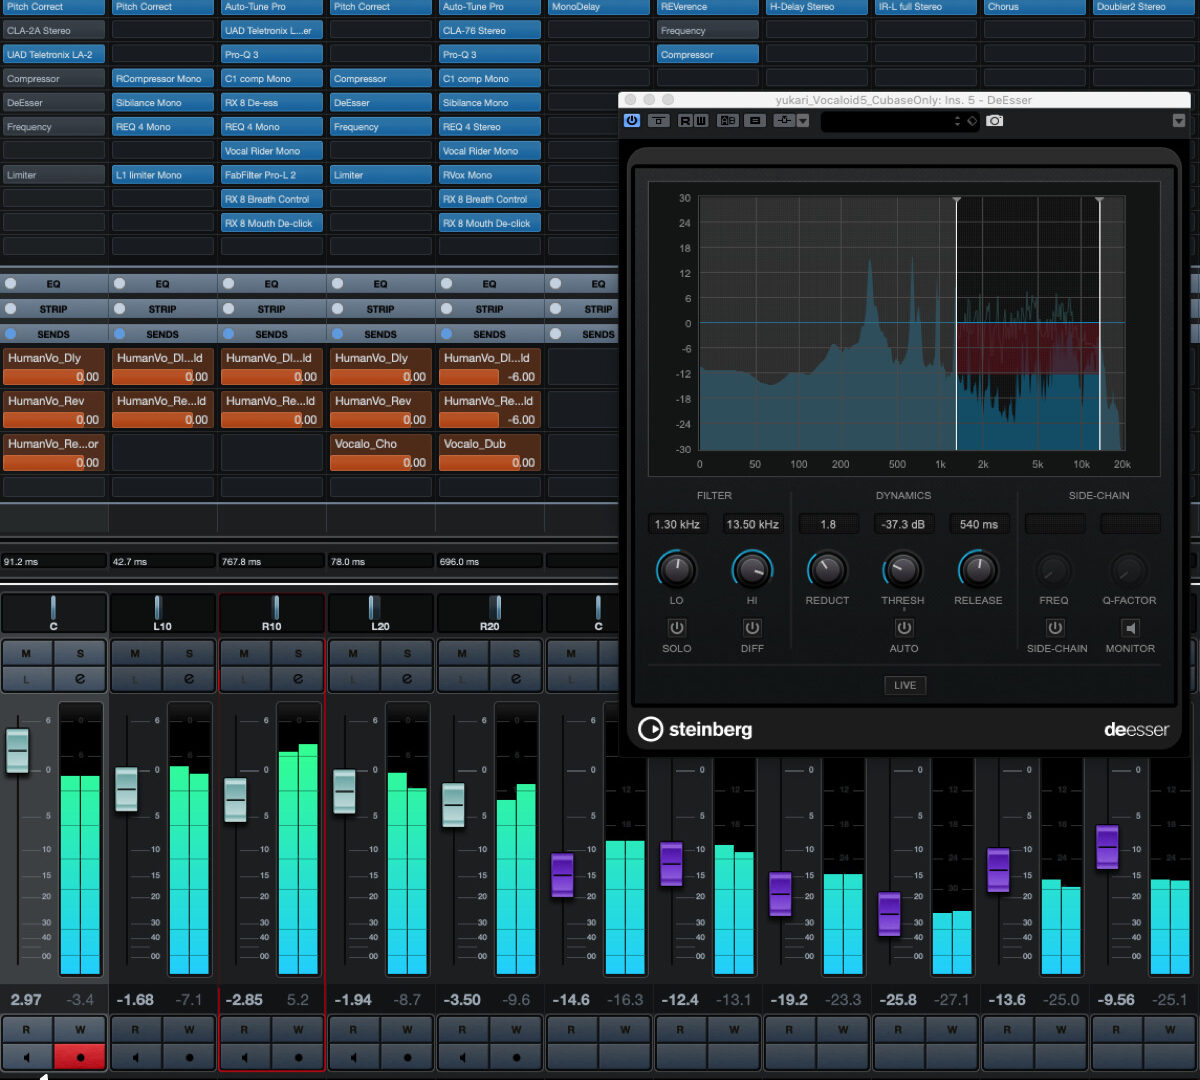Toggle Write automation W on the -12.4 channel
Viewport: 1200px width, 1080px height.
coord(734,1029)
